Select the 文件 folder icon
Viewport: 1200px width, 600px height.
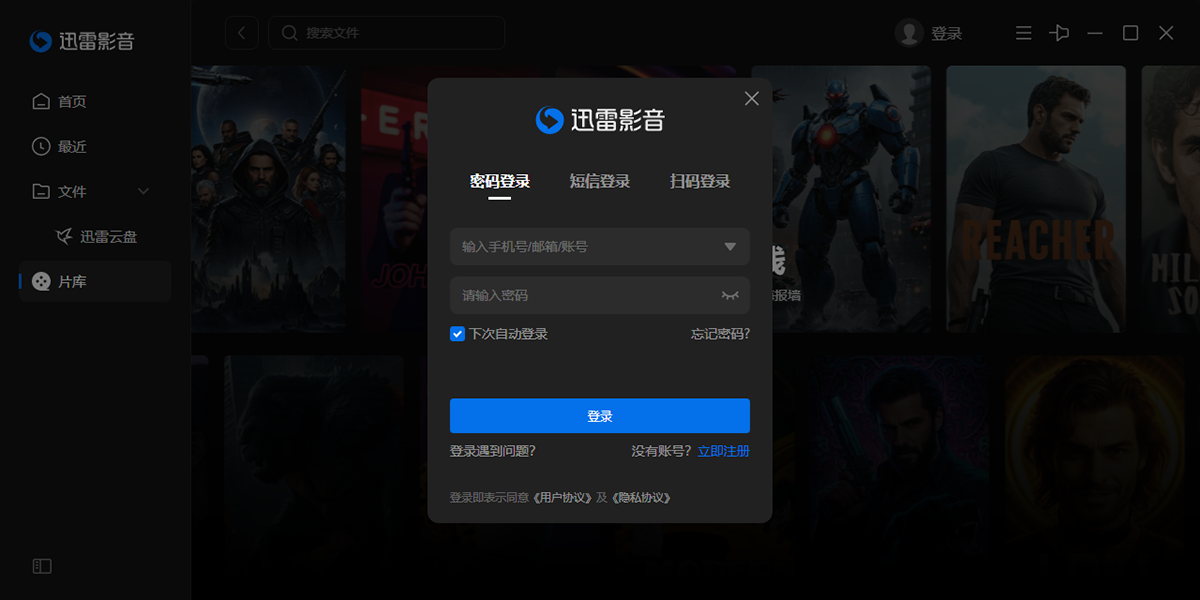point(41,191)
